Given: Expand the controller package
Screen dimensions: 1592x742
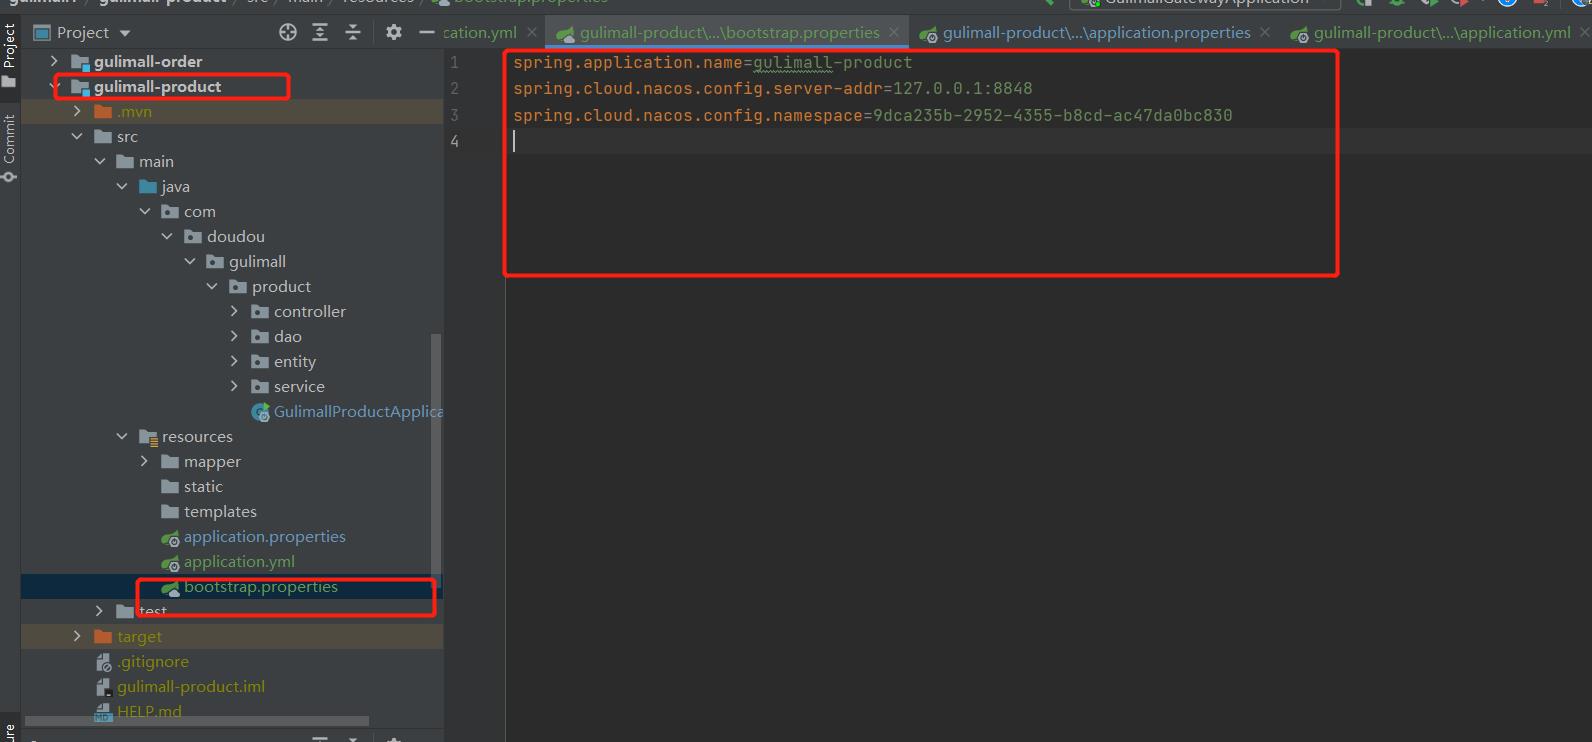Looking at the screenshot, I should click(x=235, y=312).
